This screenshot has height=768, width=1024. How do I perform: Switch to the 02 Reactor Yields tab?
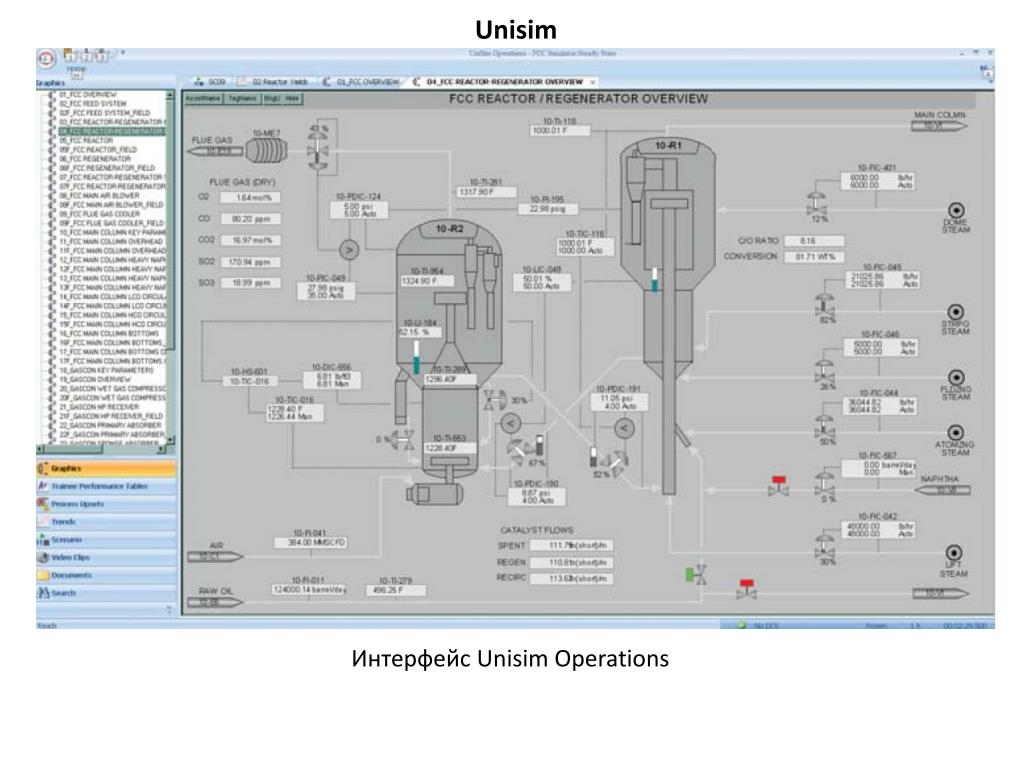(273, 82)
